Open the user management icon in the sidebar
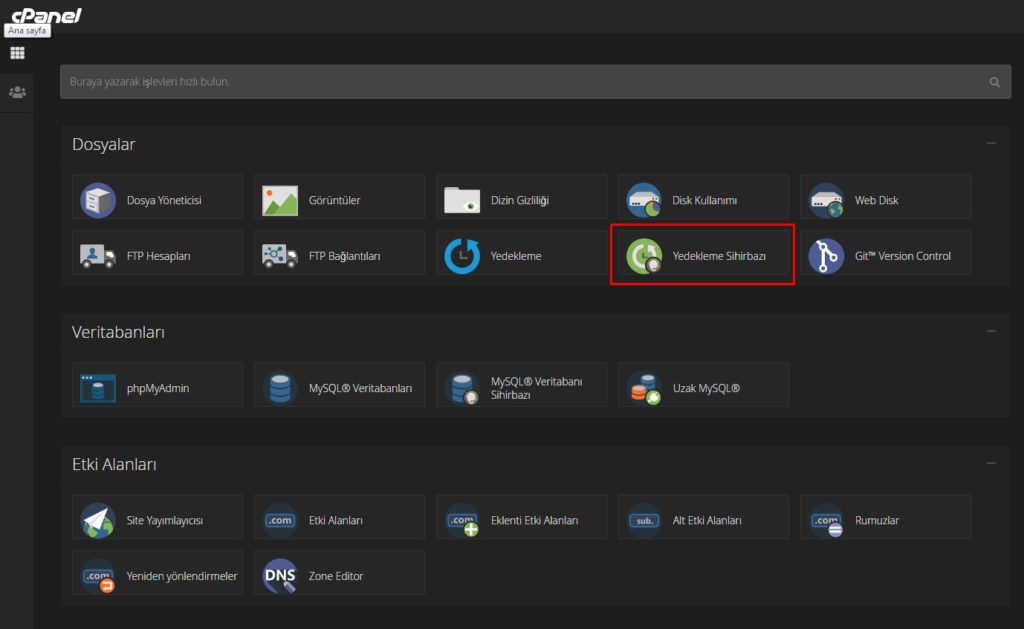1024x629 pixels. point(18,92)
